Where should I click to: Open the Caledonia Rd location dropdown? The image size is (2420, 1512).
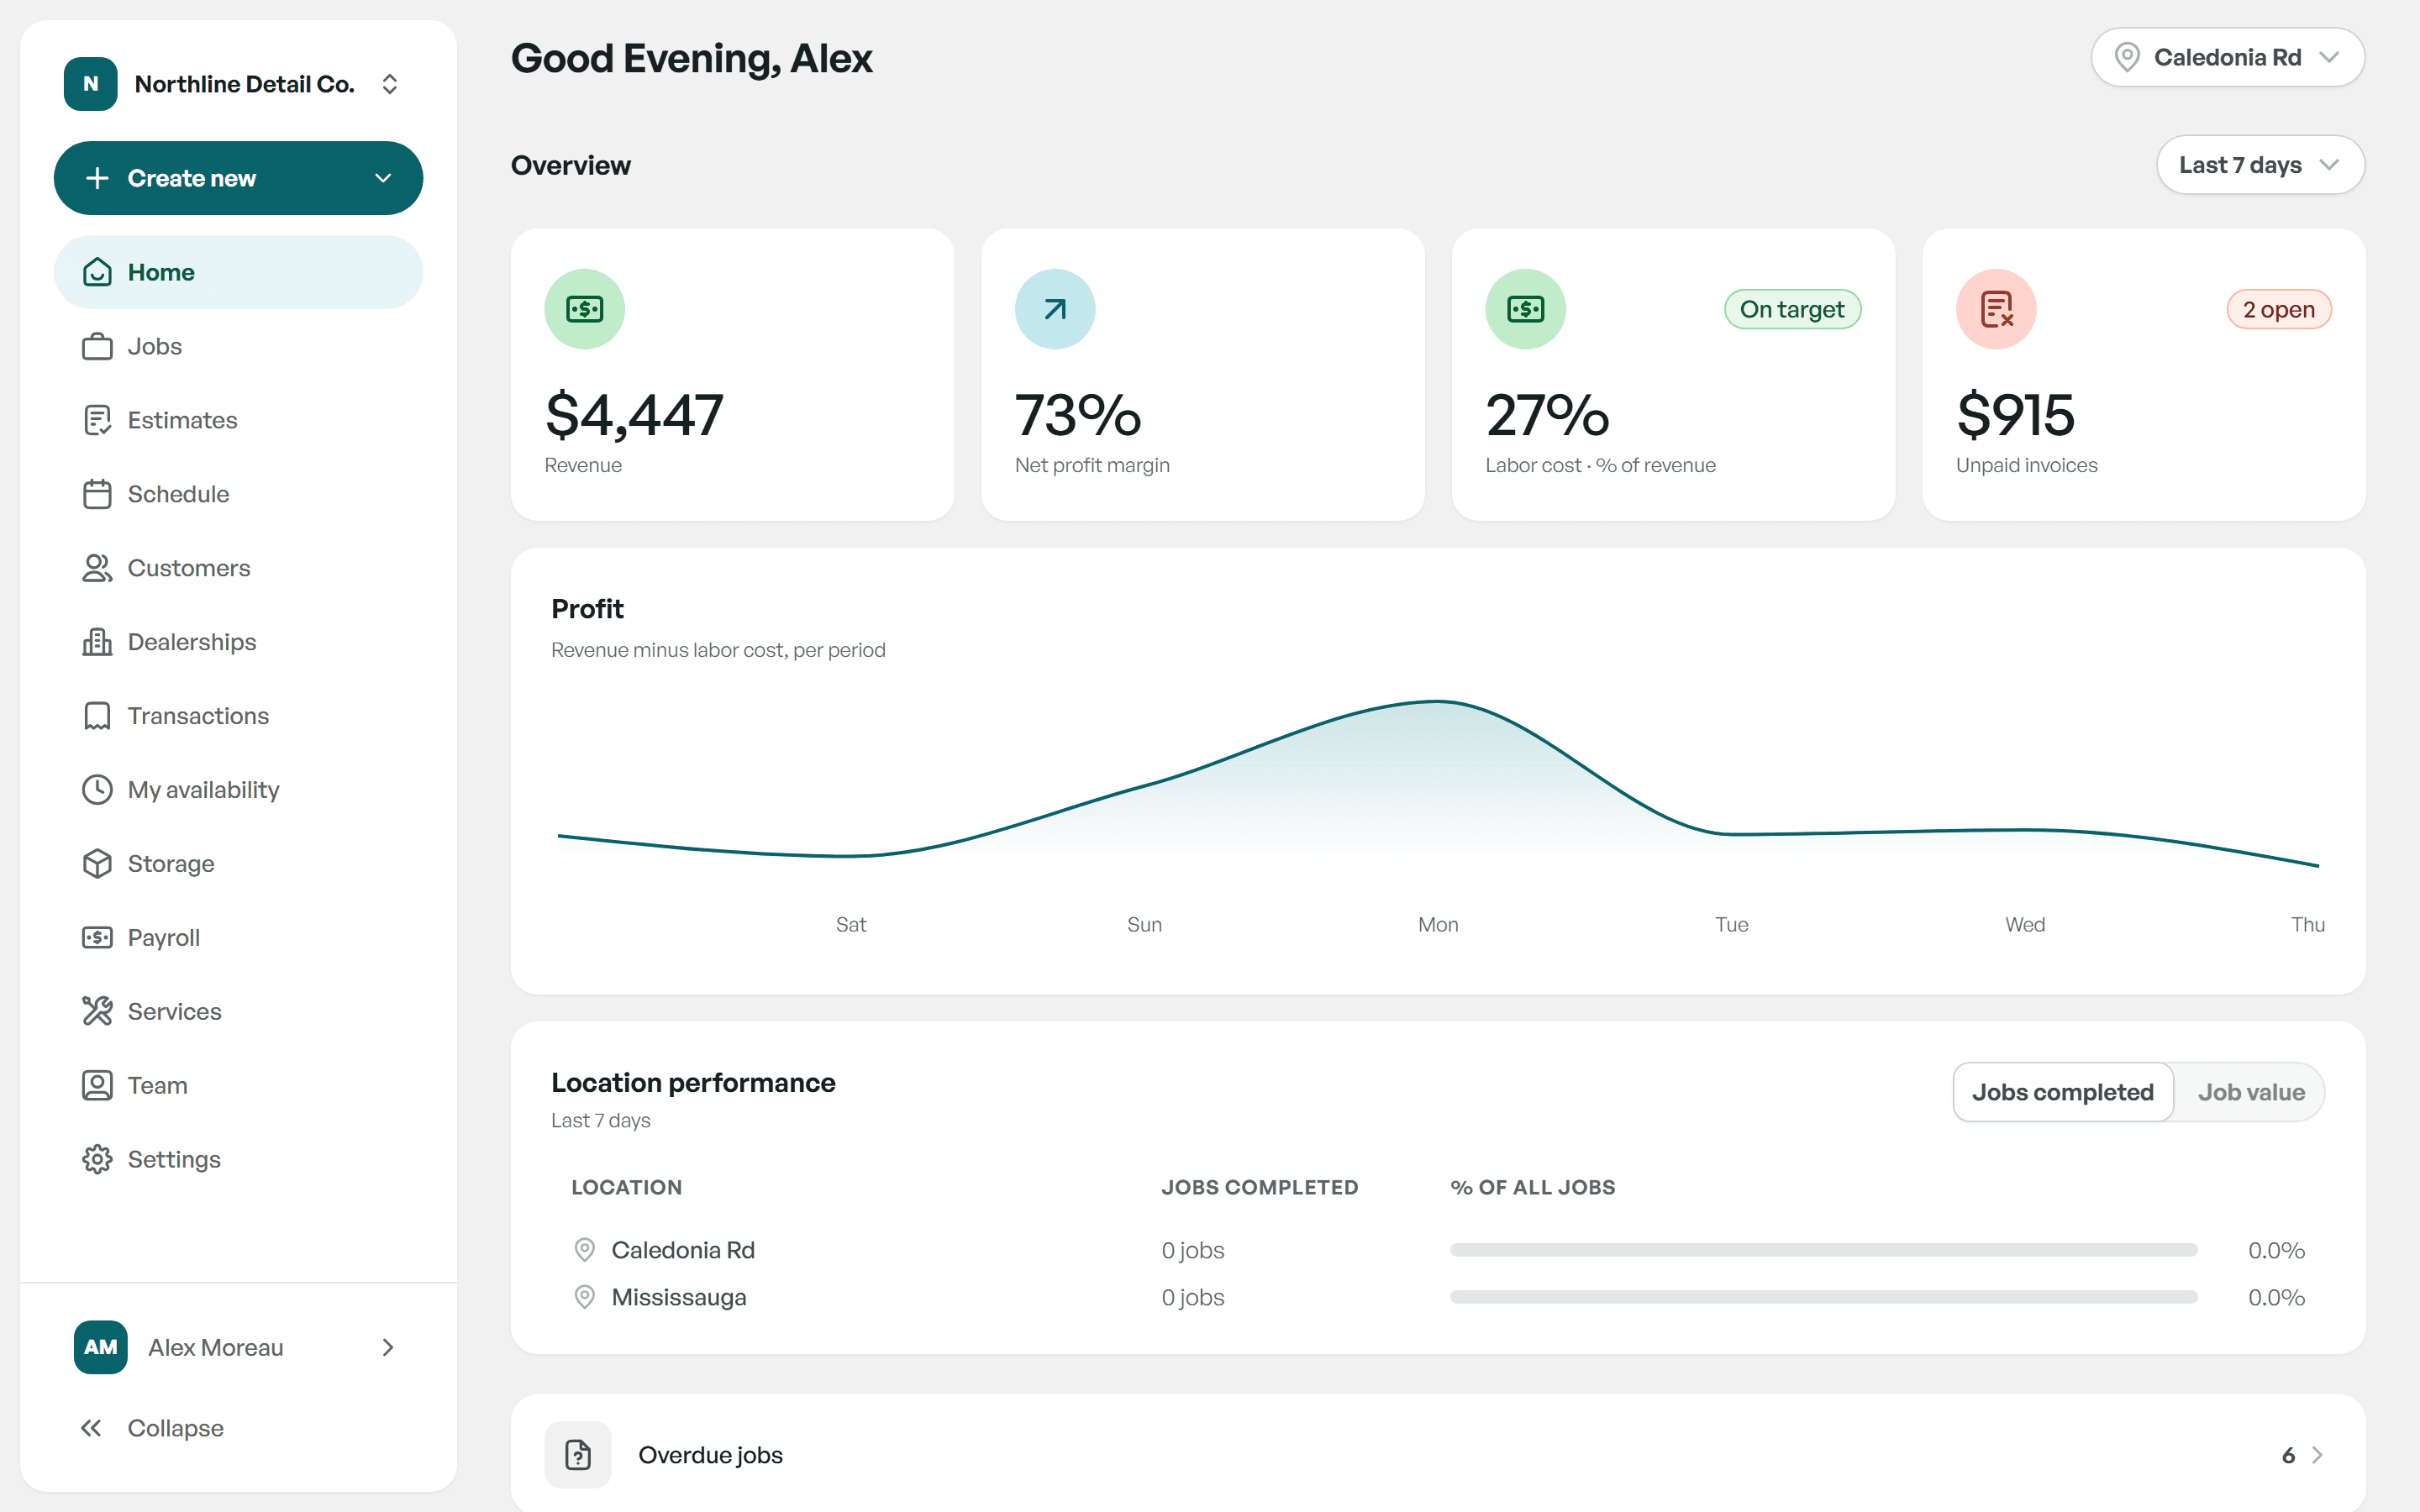coord(2227,57)
